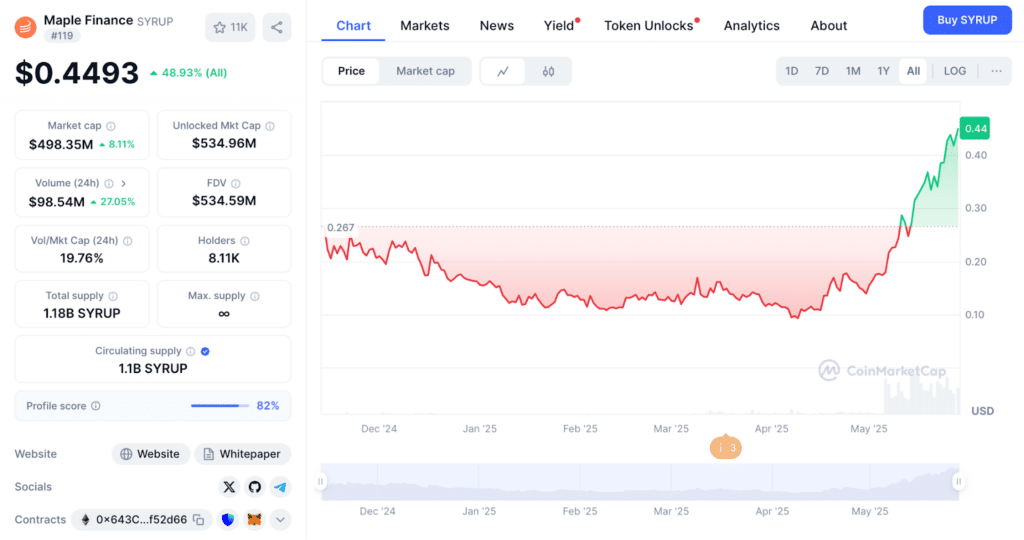
Task: Switch chart to Market cap view
Action: (425, 71)
